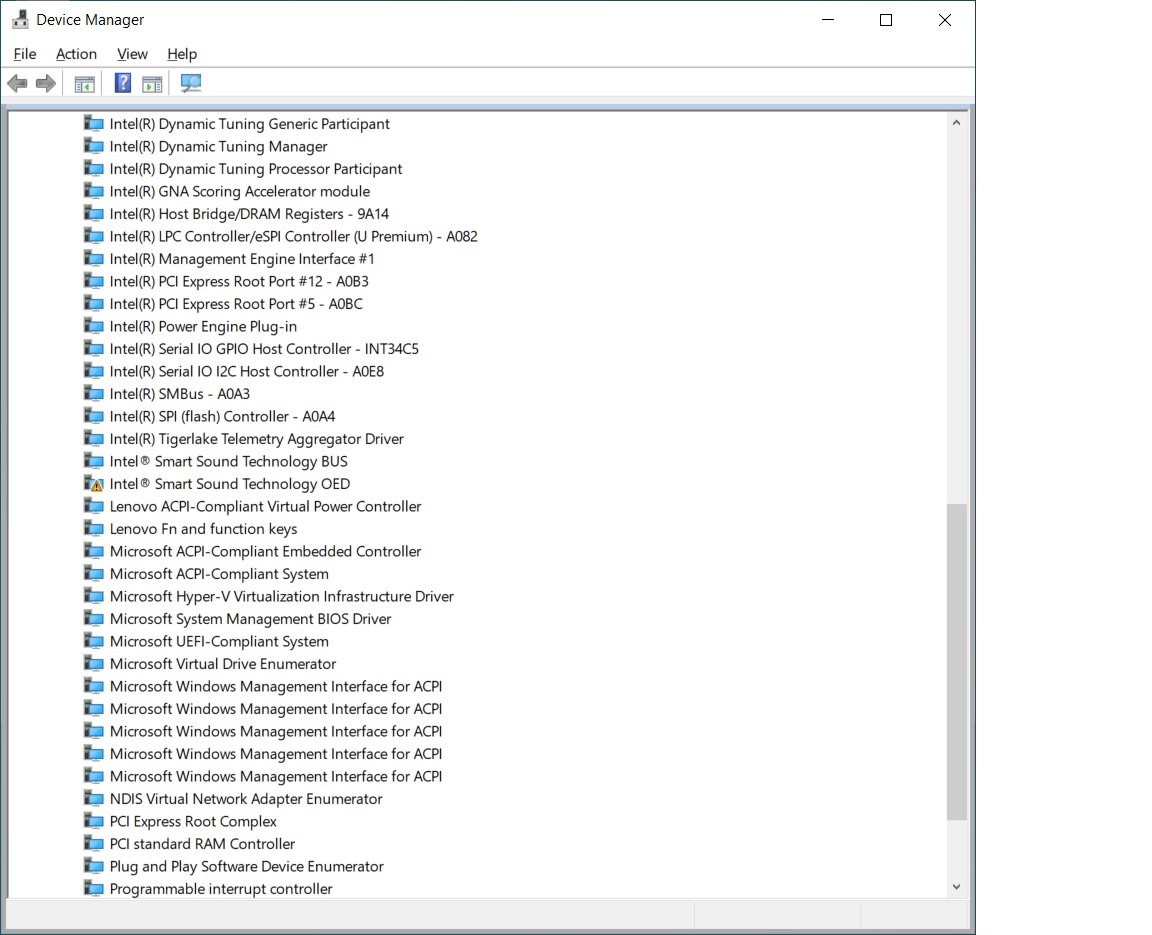Open the View menu
Viewport: 1152px width, 935px height.
132,54
